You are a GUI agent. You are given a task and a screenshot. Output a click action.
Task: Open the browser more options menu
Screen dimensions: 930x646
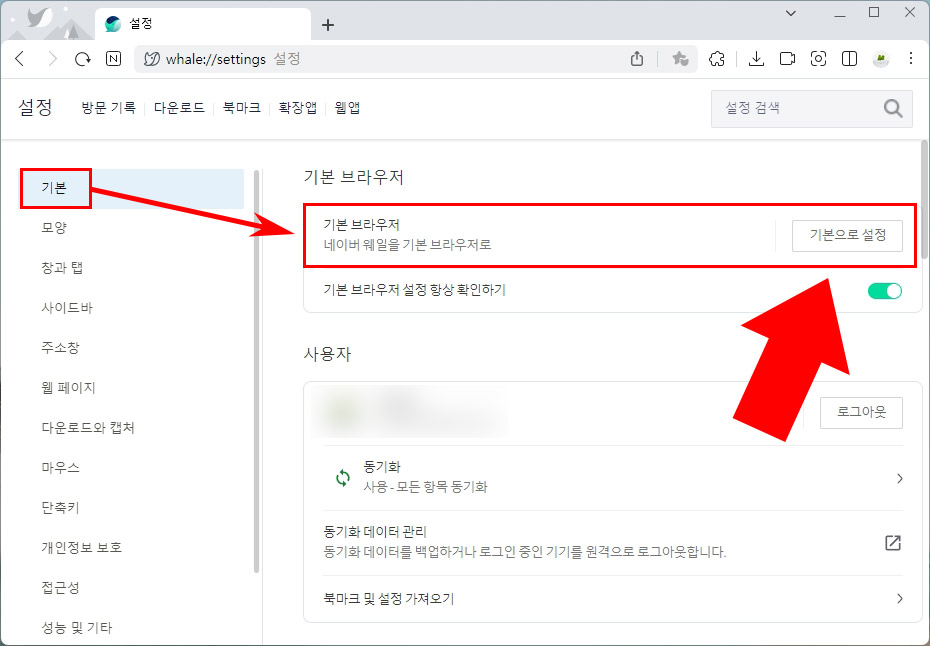coord(911,59)
